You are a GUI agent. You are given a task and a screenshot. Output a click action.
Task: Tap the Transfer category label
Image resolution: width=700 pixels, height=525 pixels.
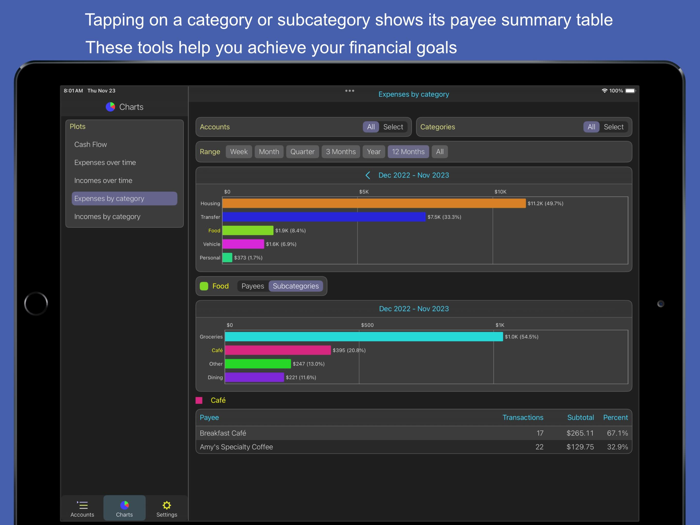point(210,217)
